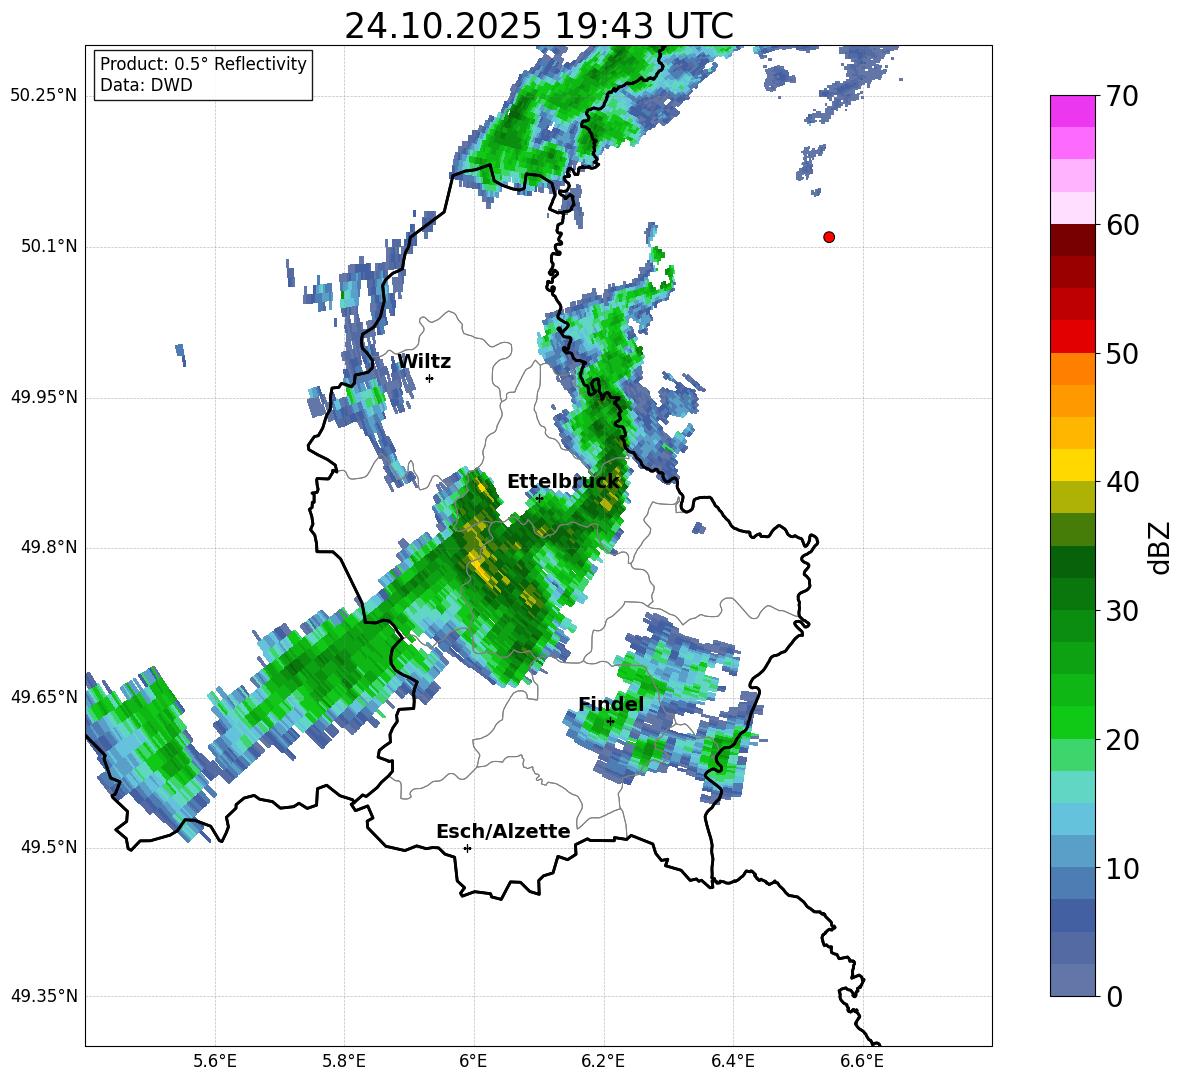Screen dimensions: 1184x1081
Task: Click the Data: DWD text
Action: tap(146, 85)
